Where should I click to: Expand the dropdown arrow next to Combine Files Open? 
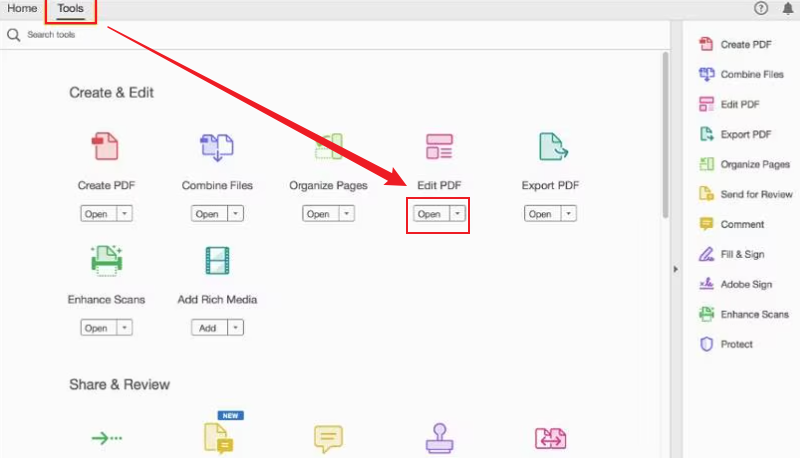236,213
